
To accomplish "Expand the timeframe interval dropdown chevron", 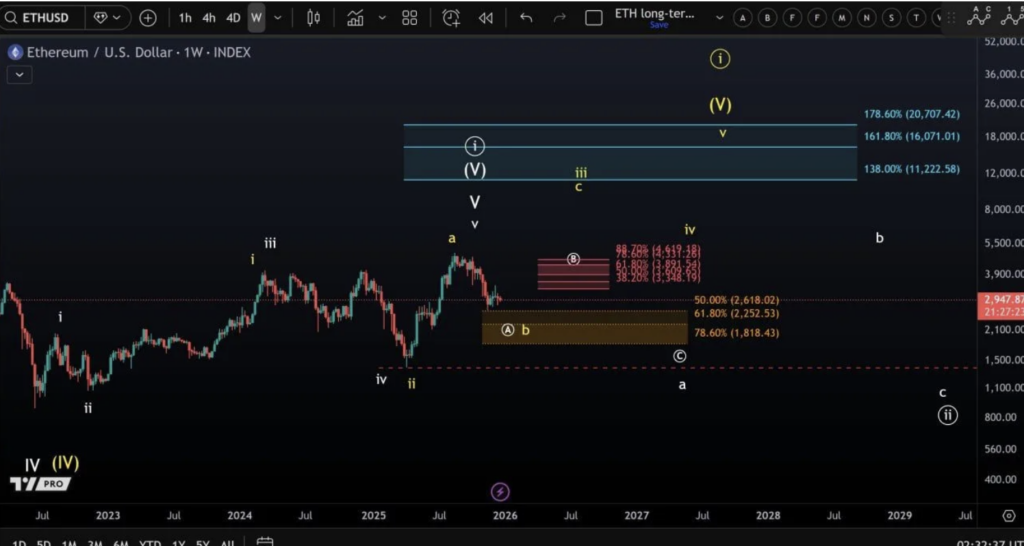I will tap(278, 18).
